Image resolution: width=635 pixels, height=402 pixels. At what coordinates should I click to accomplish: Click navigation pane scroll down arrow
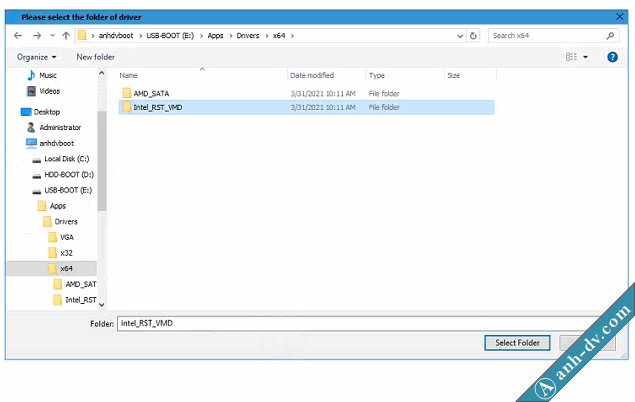[x=102, y=305]
